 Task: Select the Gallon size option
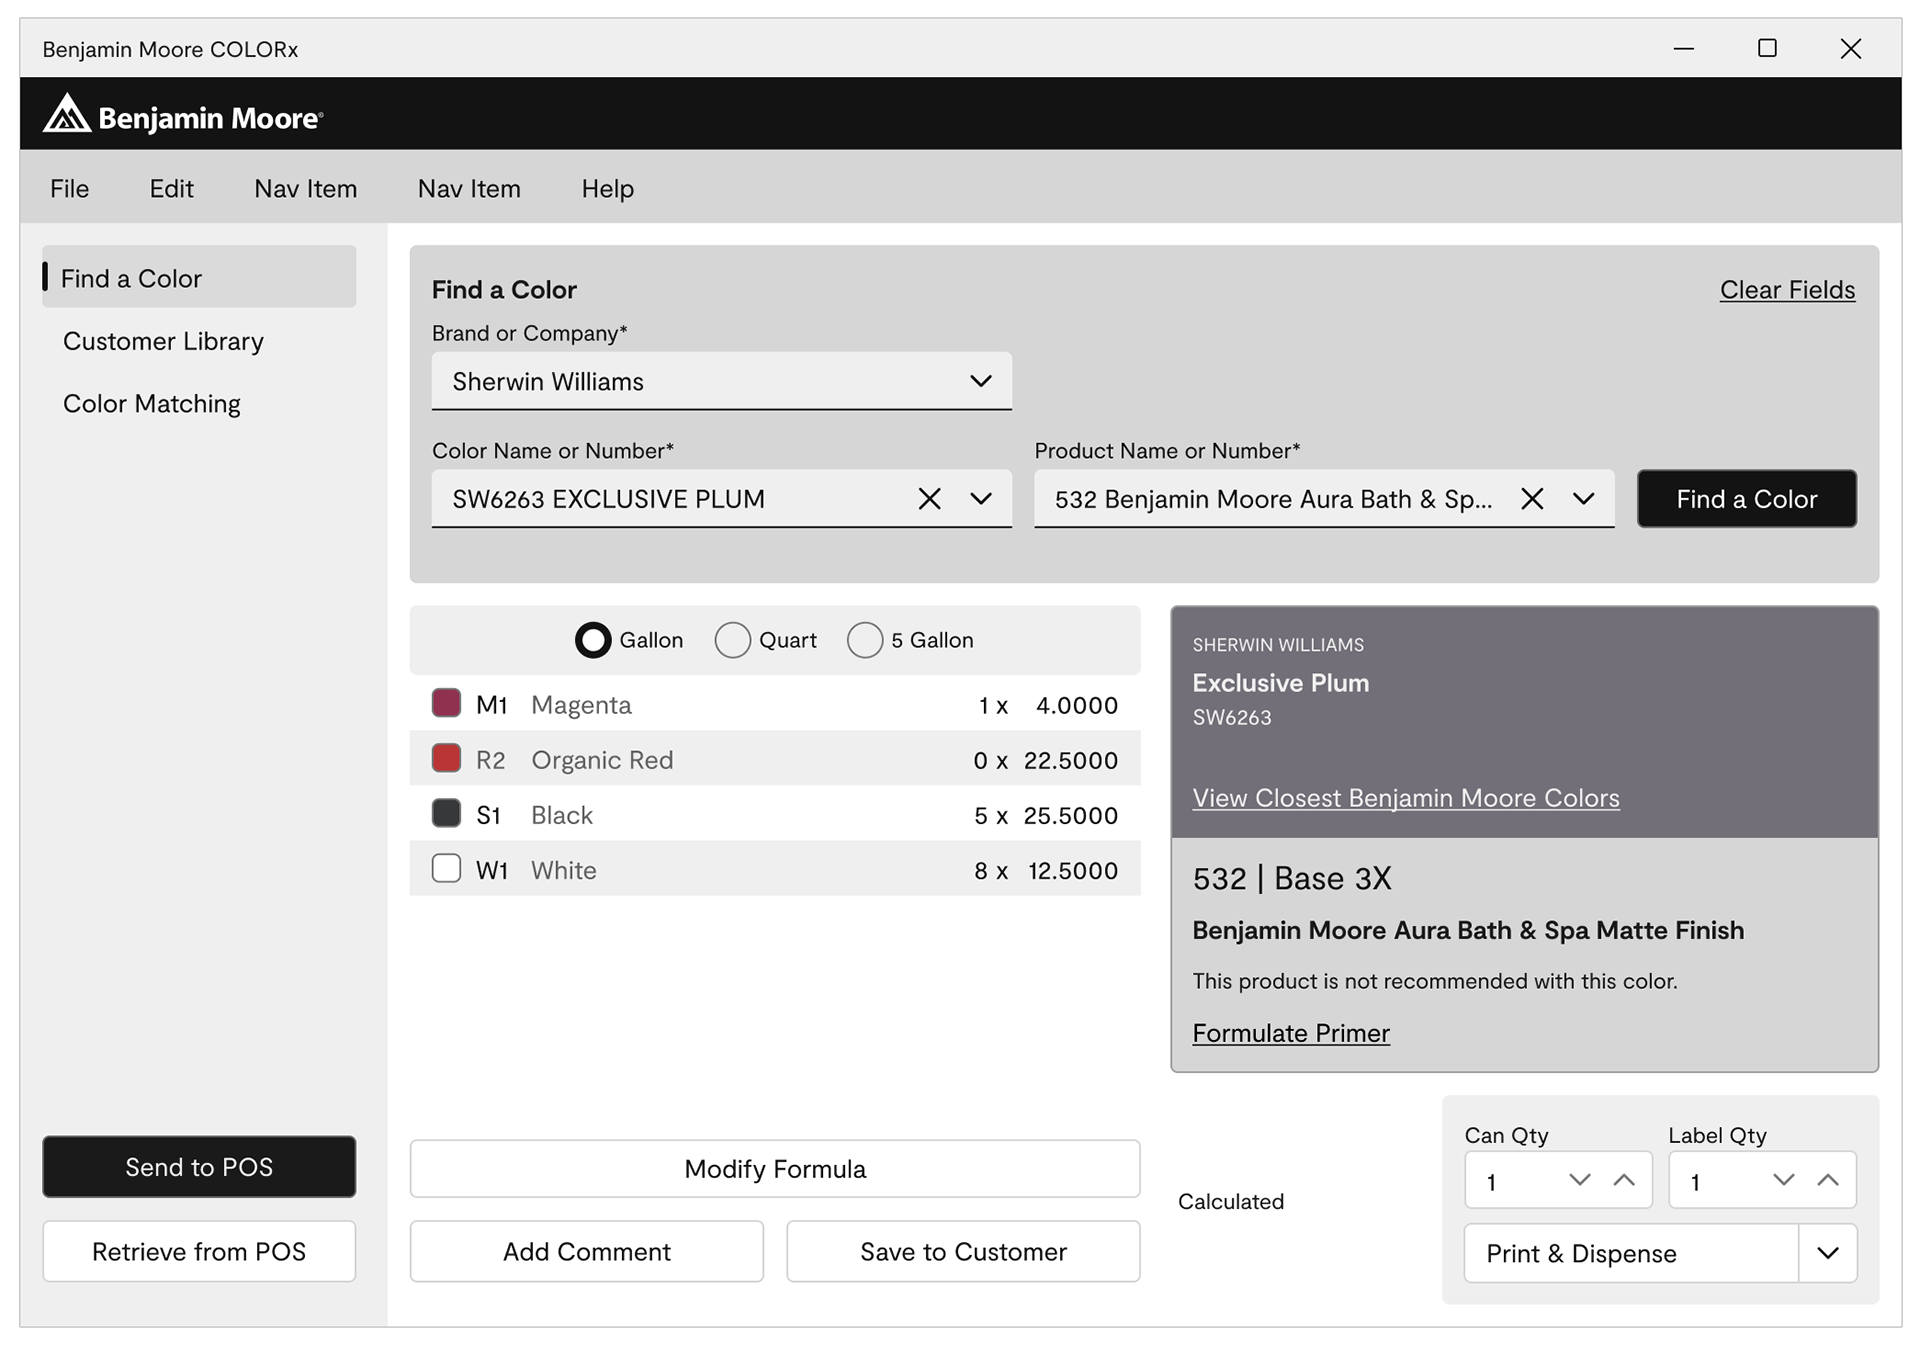[x=593, y=640]
